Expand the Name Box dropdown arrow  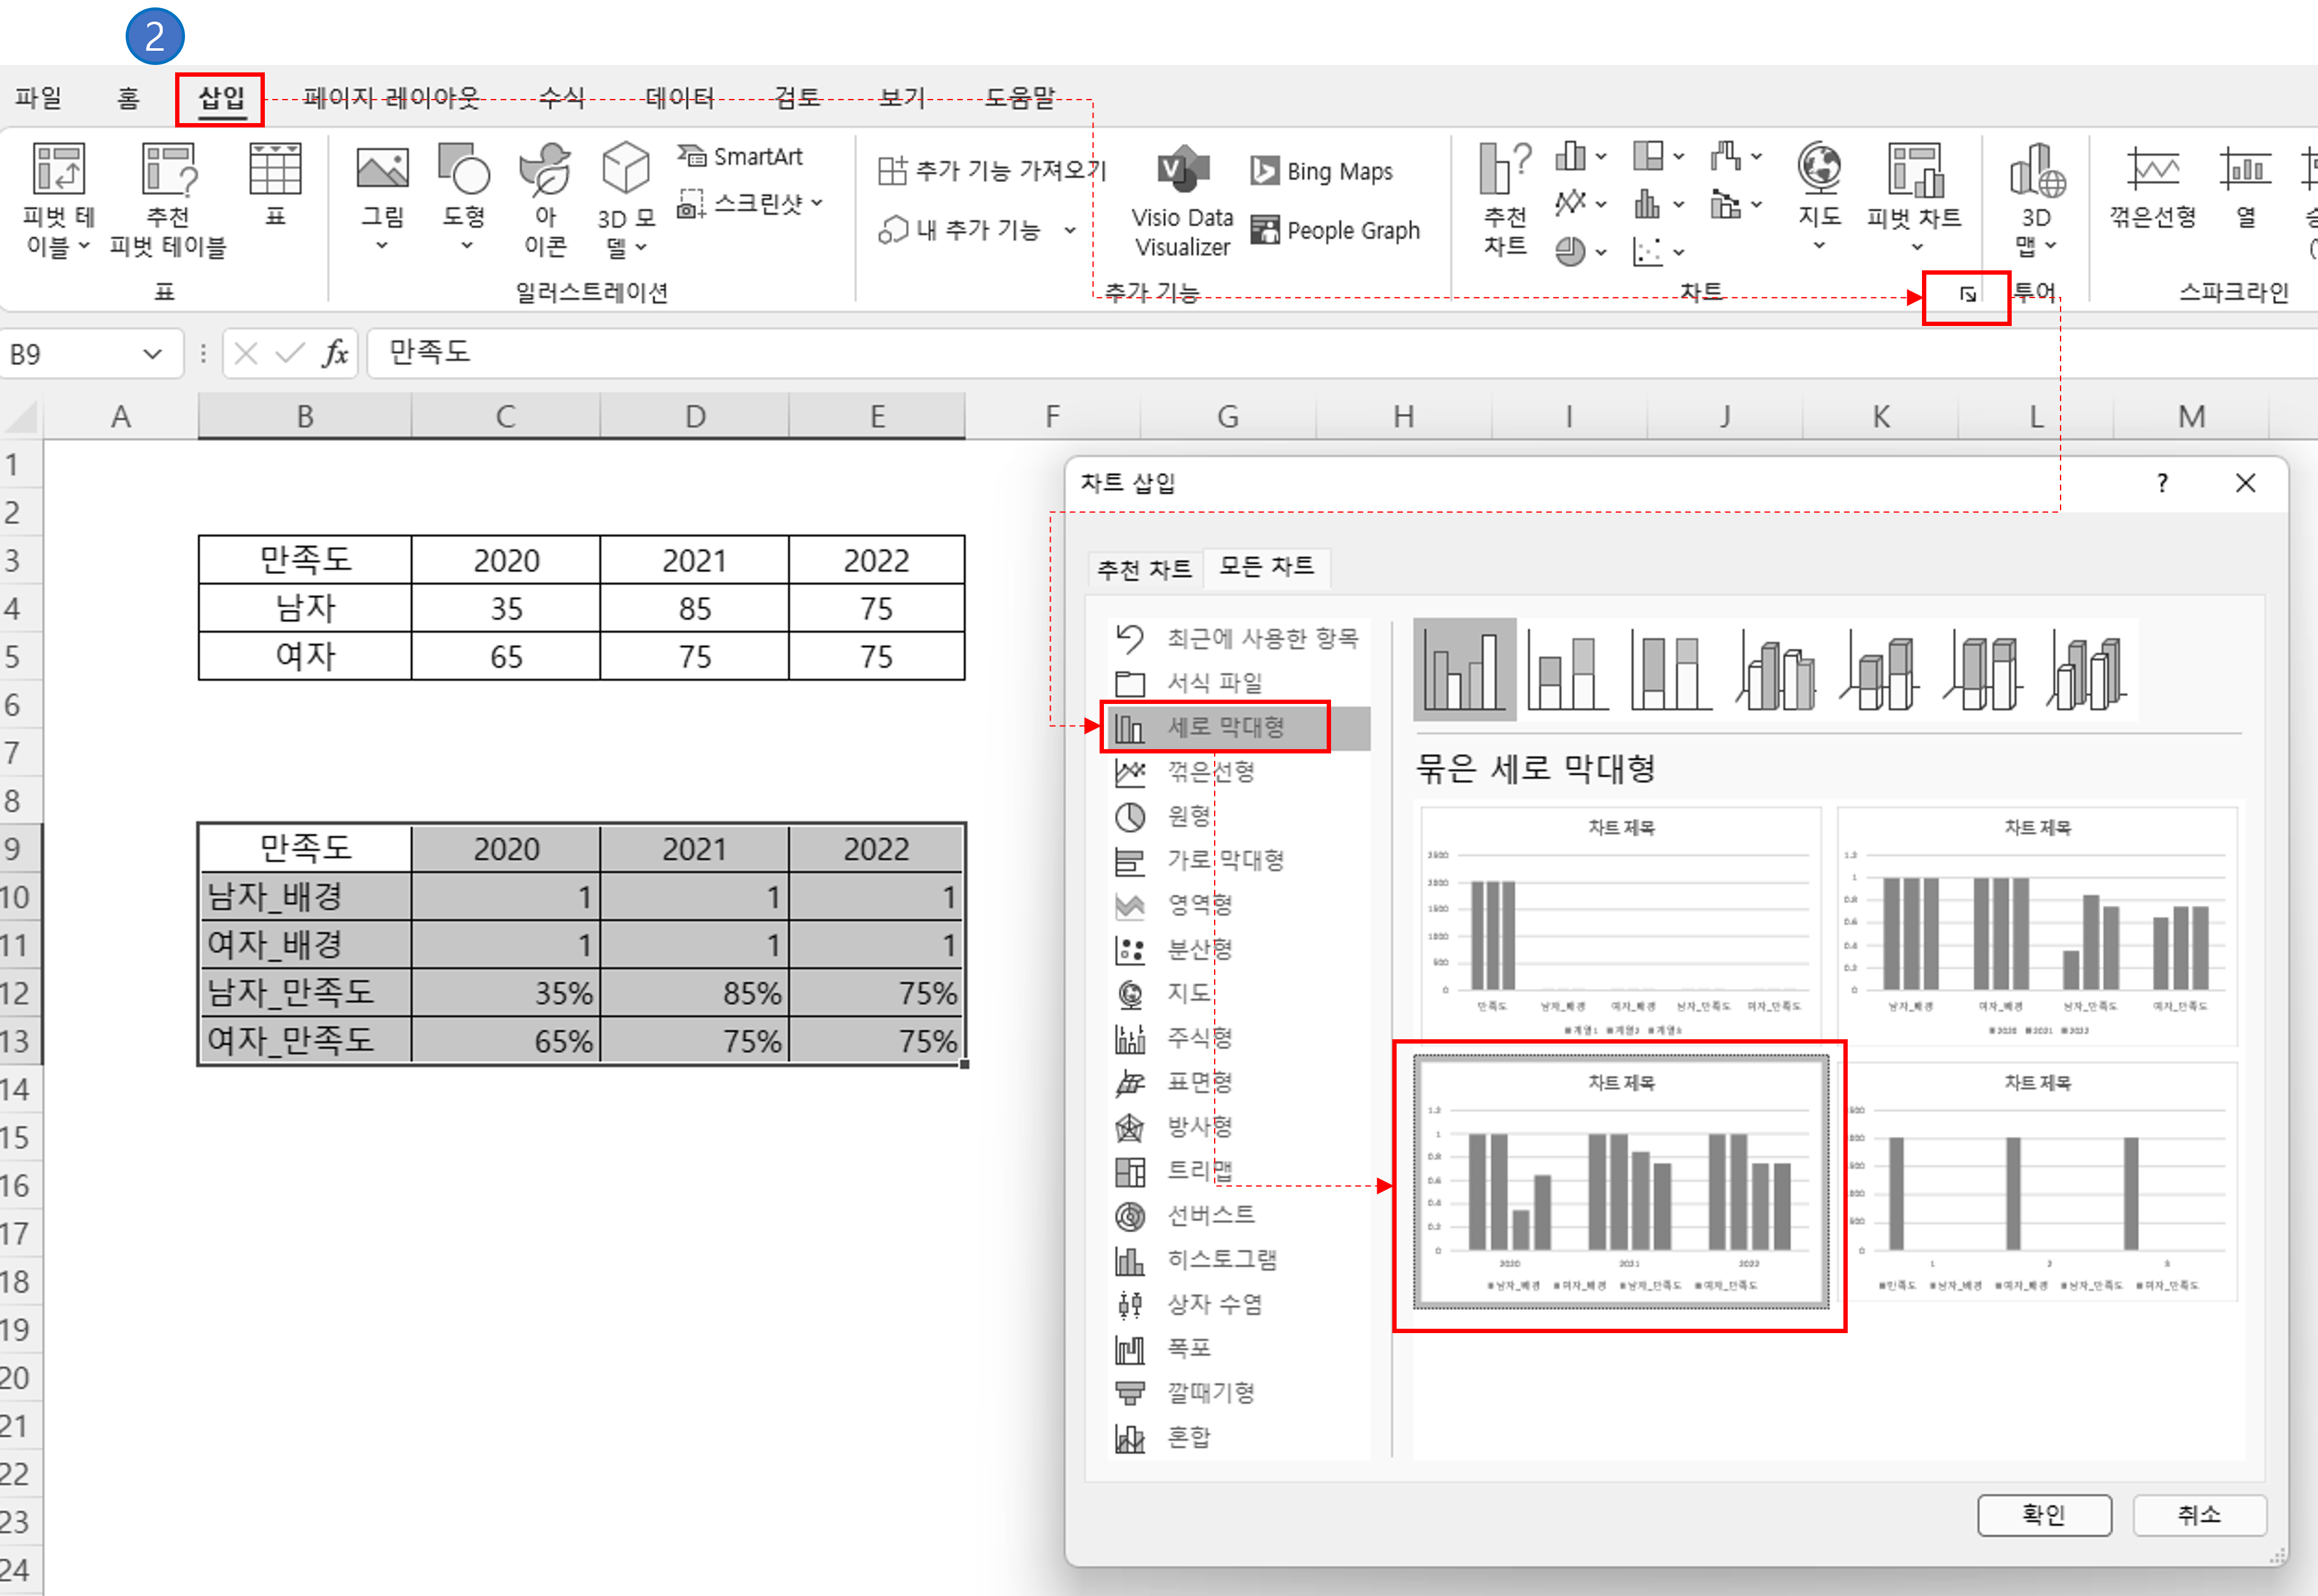click(152, 353)
